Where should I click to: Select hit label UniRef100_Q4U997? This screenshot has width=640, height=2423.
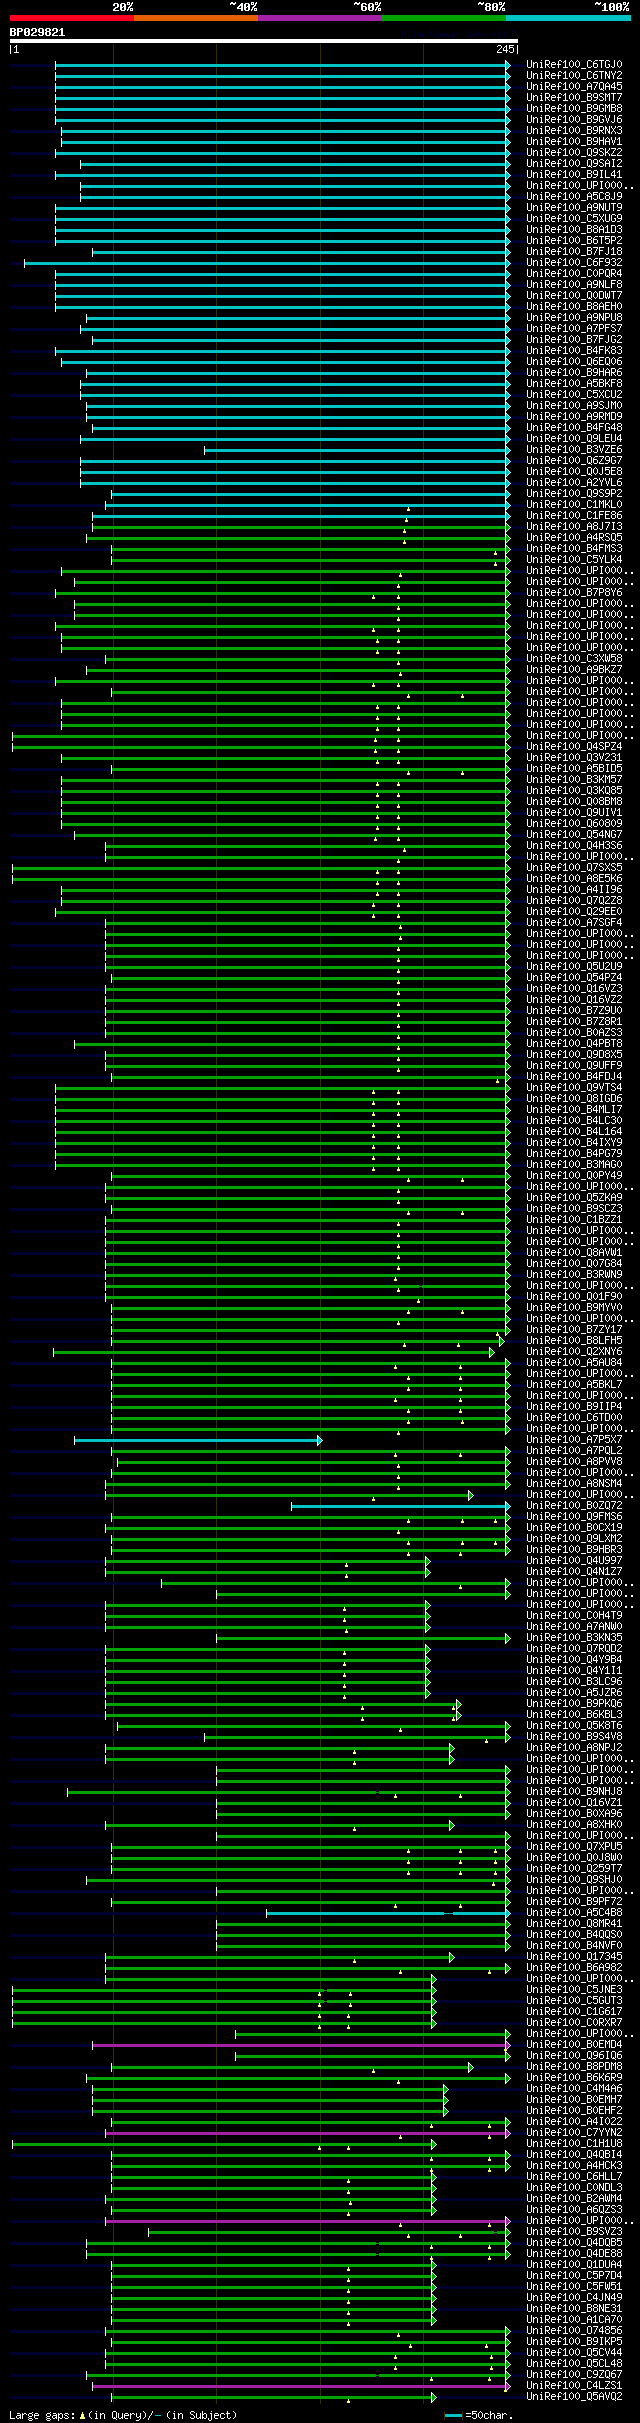(574, 1561)
